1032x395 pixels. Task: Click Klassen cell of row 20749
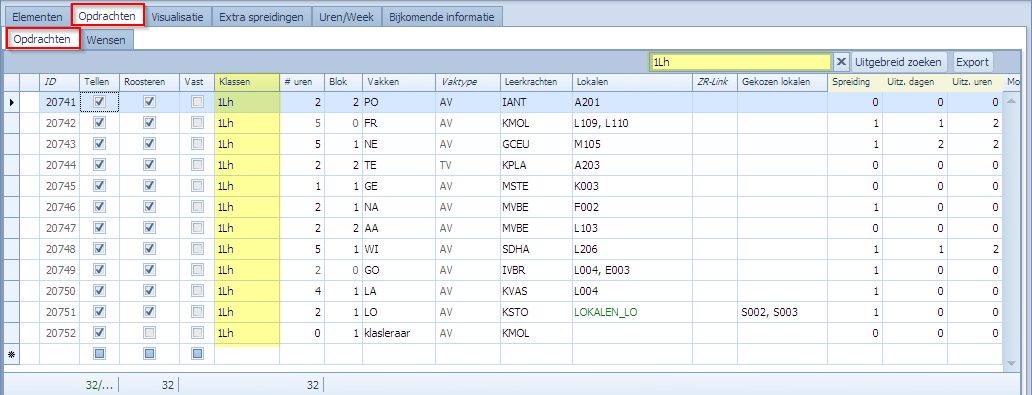(247, 270)
